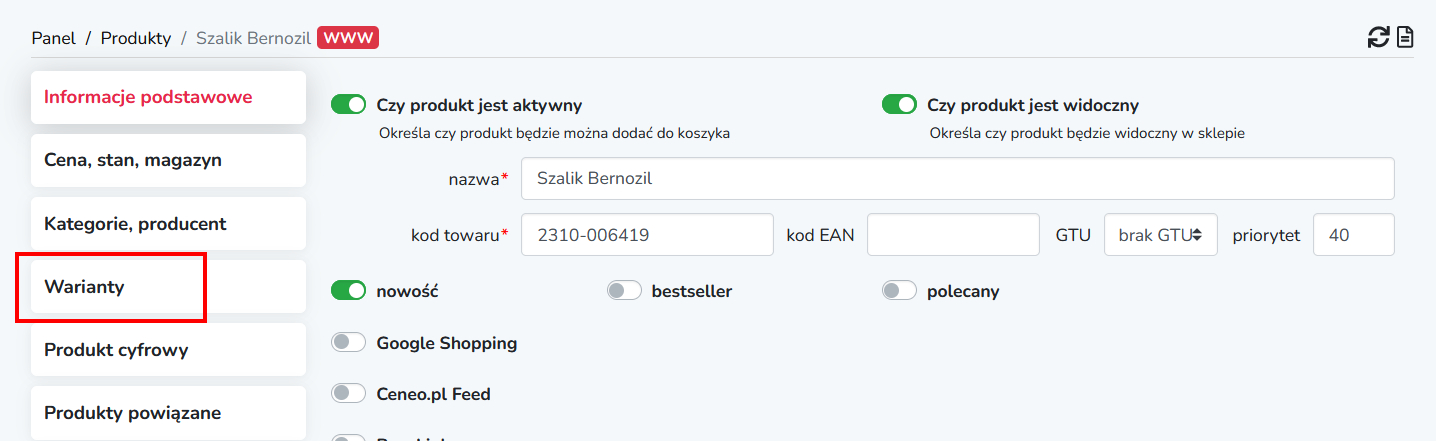Click the 'kod EAN' input field

click(954, 235)
